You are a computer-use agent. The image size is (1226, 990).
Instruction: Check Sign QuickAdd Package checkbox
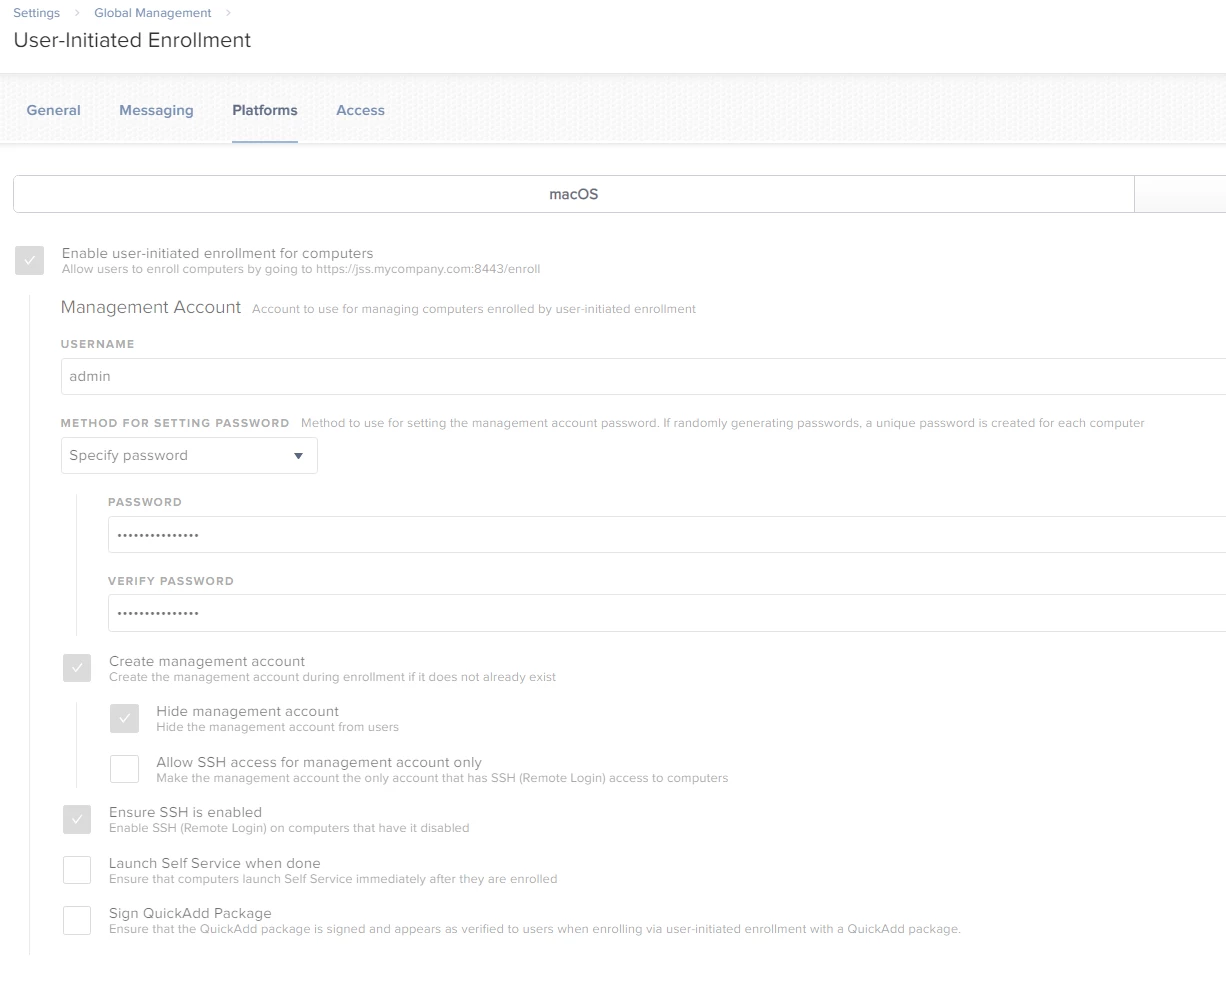(77, 920)
